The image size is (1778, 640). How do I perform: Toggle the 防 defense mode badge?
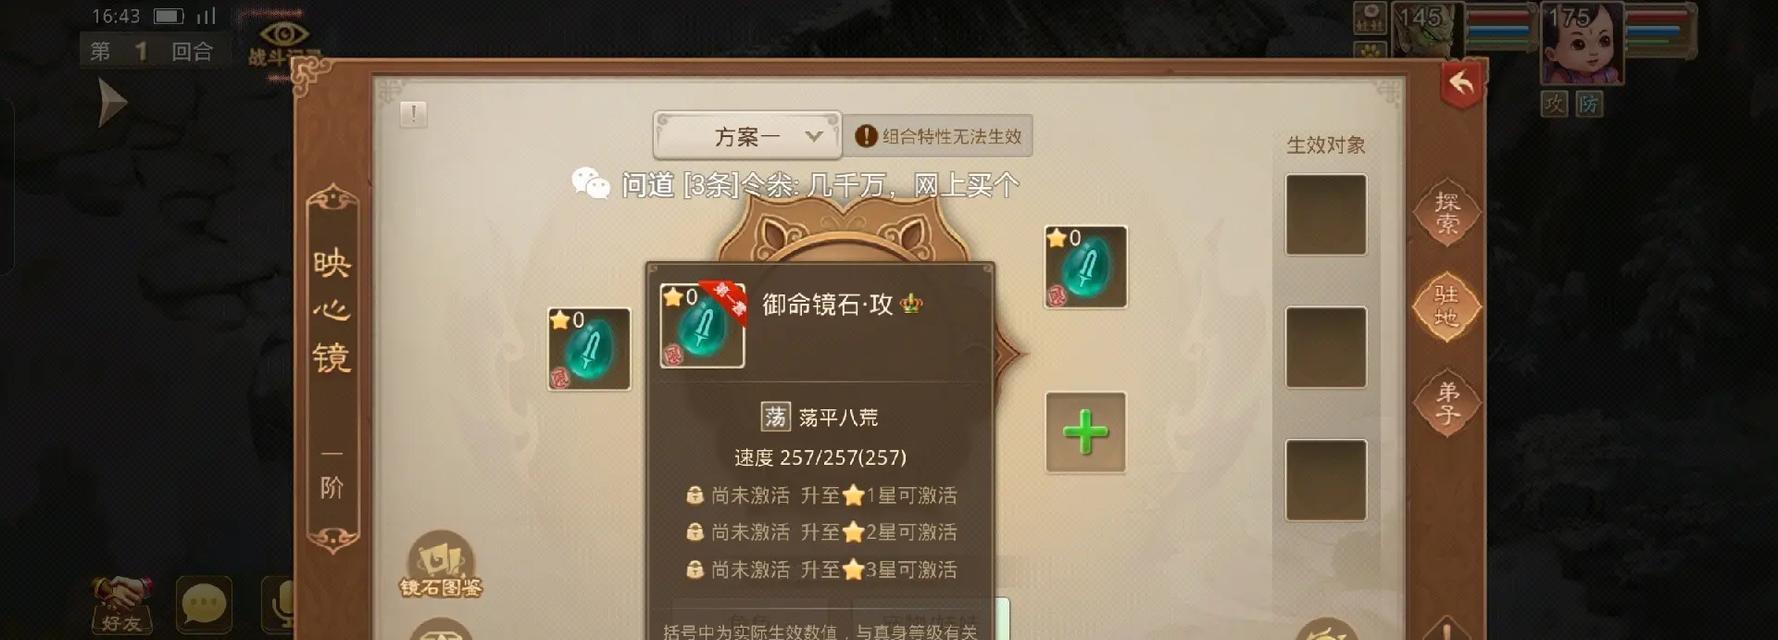[1588, 103]
